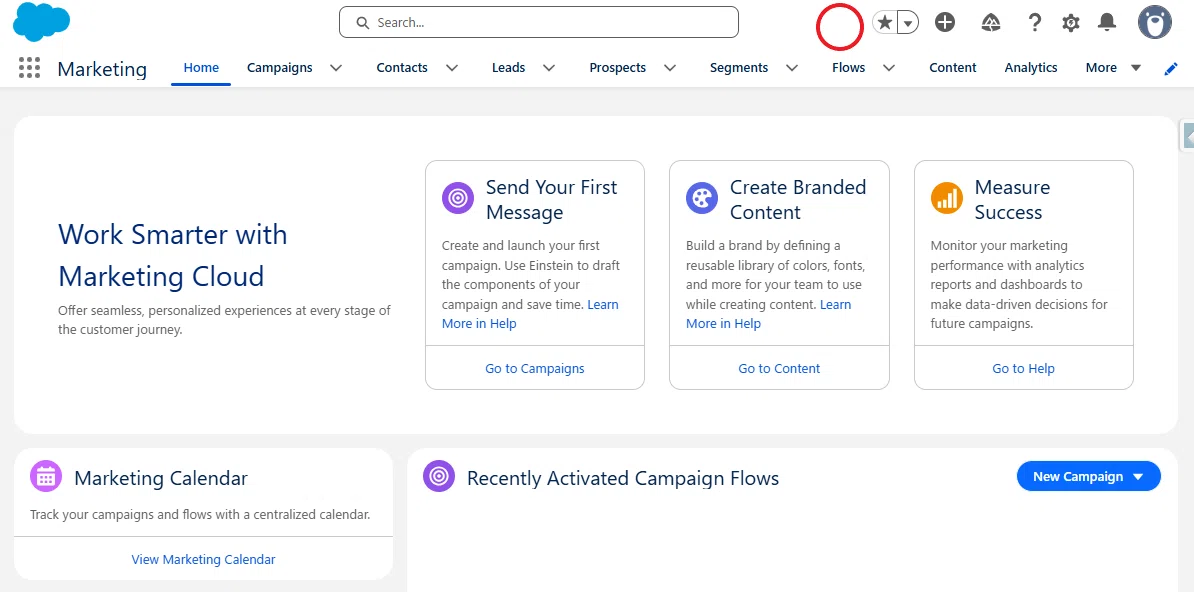The width and height of the screenshot is (1194, 592).
Task: Open the Global Actions plus icon
Action: (945, 23)
